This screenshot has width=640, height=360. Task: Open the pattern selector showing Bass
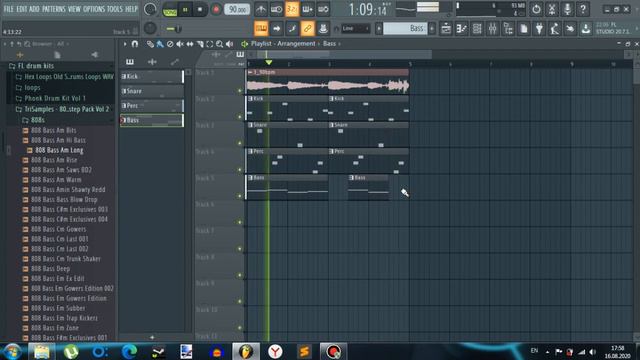[x=404, y=29]
